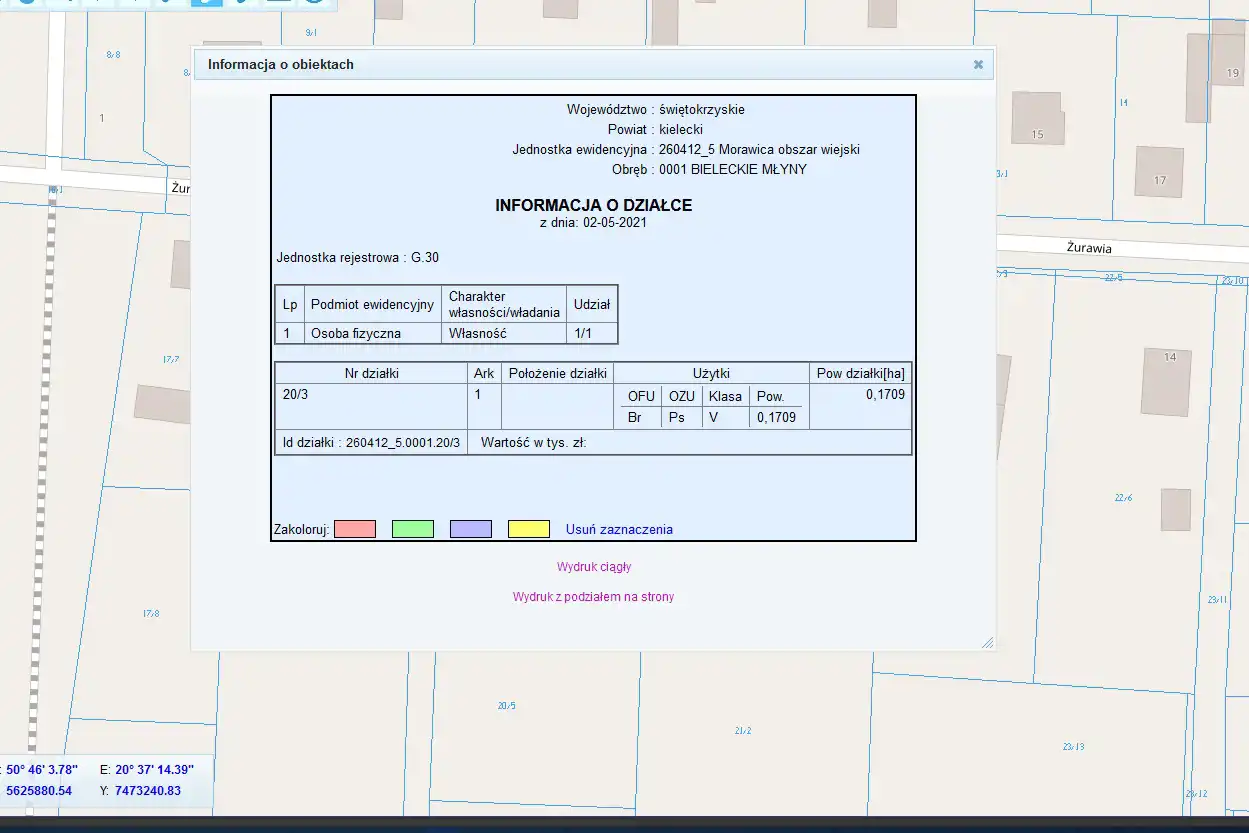Click the E longitude coordinate value
Viewport: 1249px width, 833px height.
pos(154,770)
